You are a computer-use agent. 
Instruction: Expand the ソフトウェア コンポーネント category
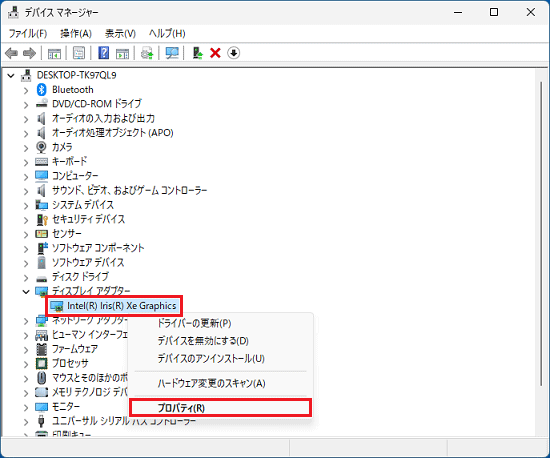coord(26,249)
